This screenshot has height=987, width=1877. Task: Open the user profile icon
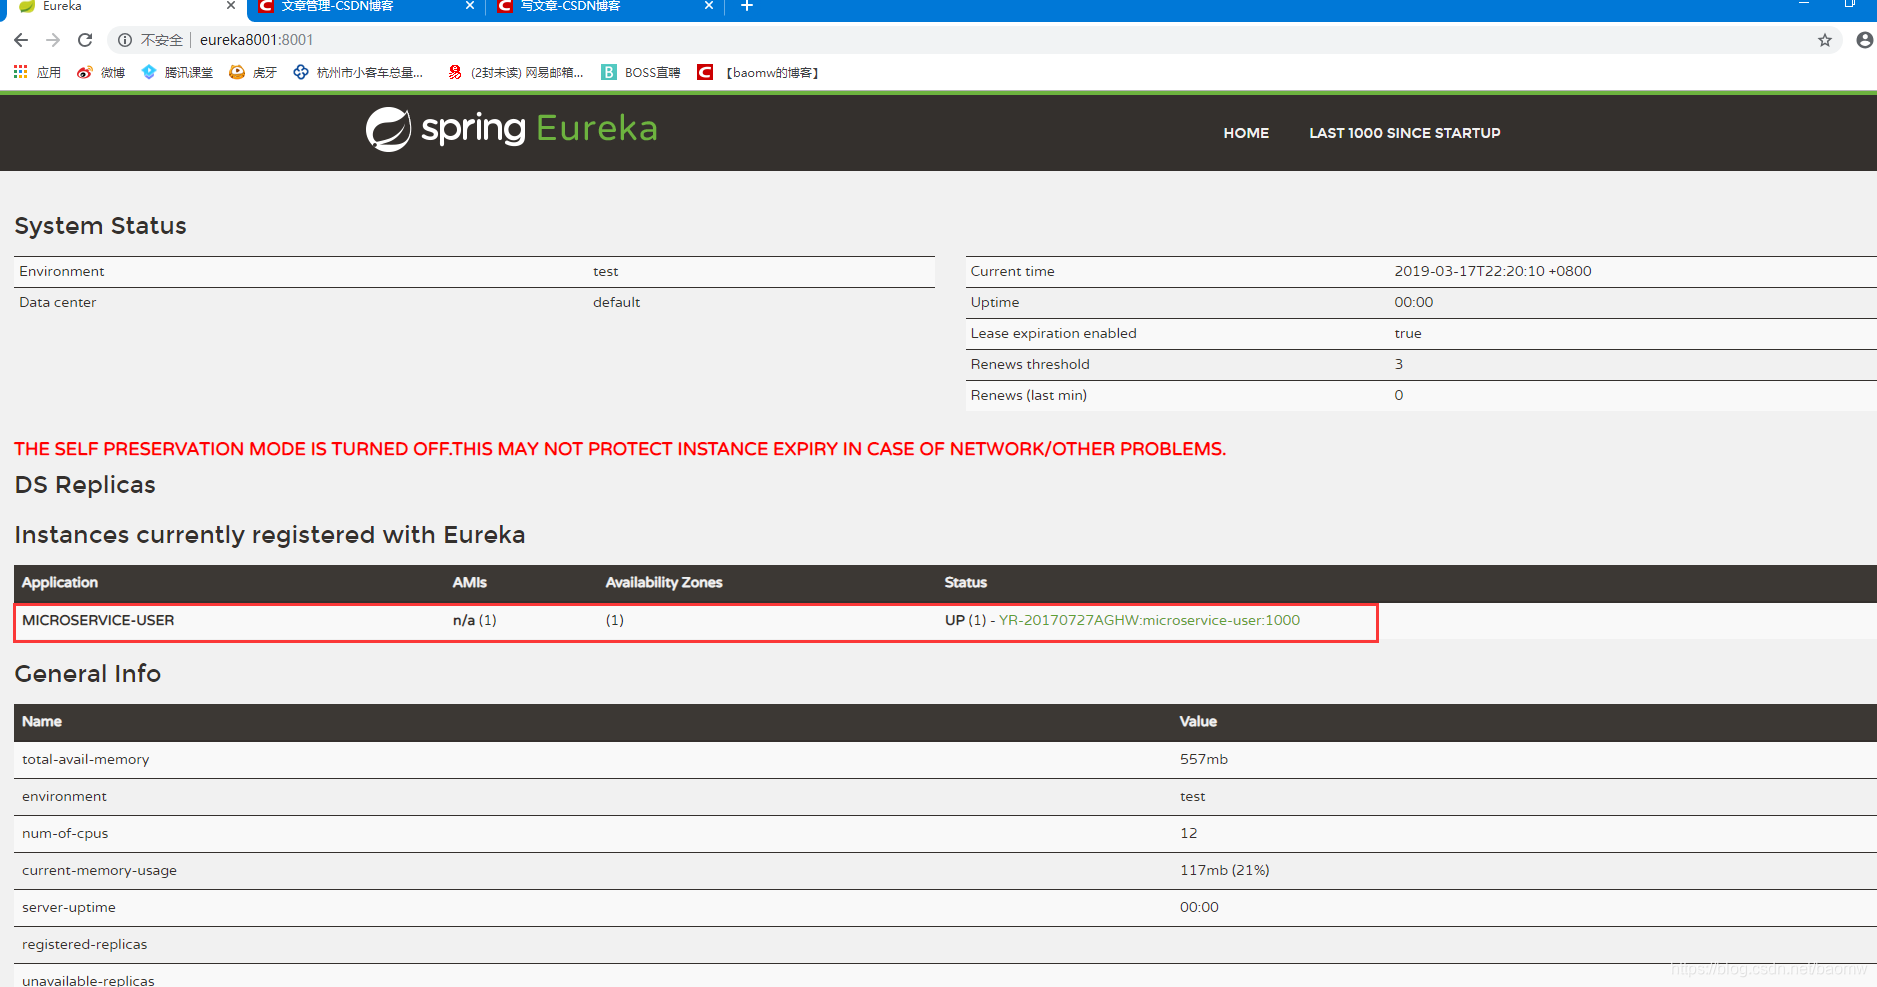click(x=1864, y=40)
